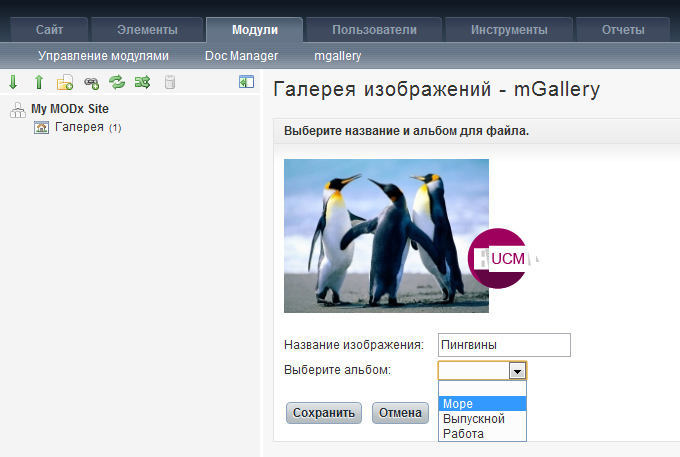Choose Работа from the album list
The height and width of the screenshot is (457, 680).
pyautogui.click(x=483, y=434)
